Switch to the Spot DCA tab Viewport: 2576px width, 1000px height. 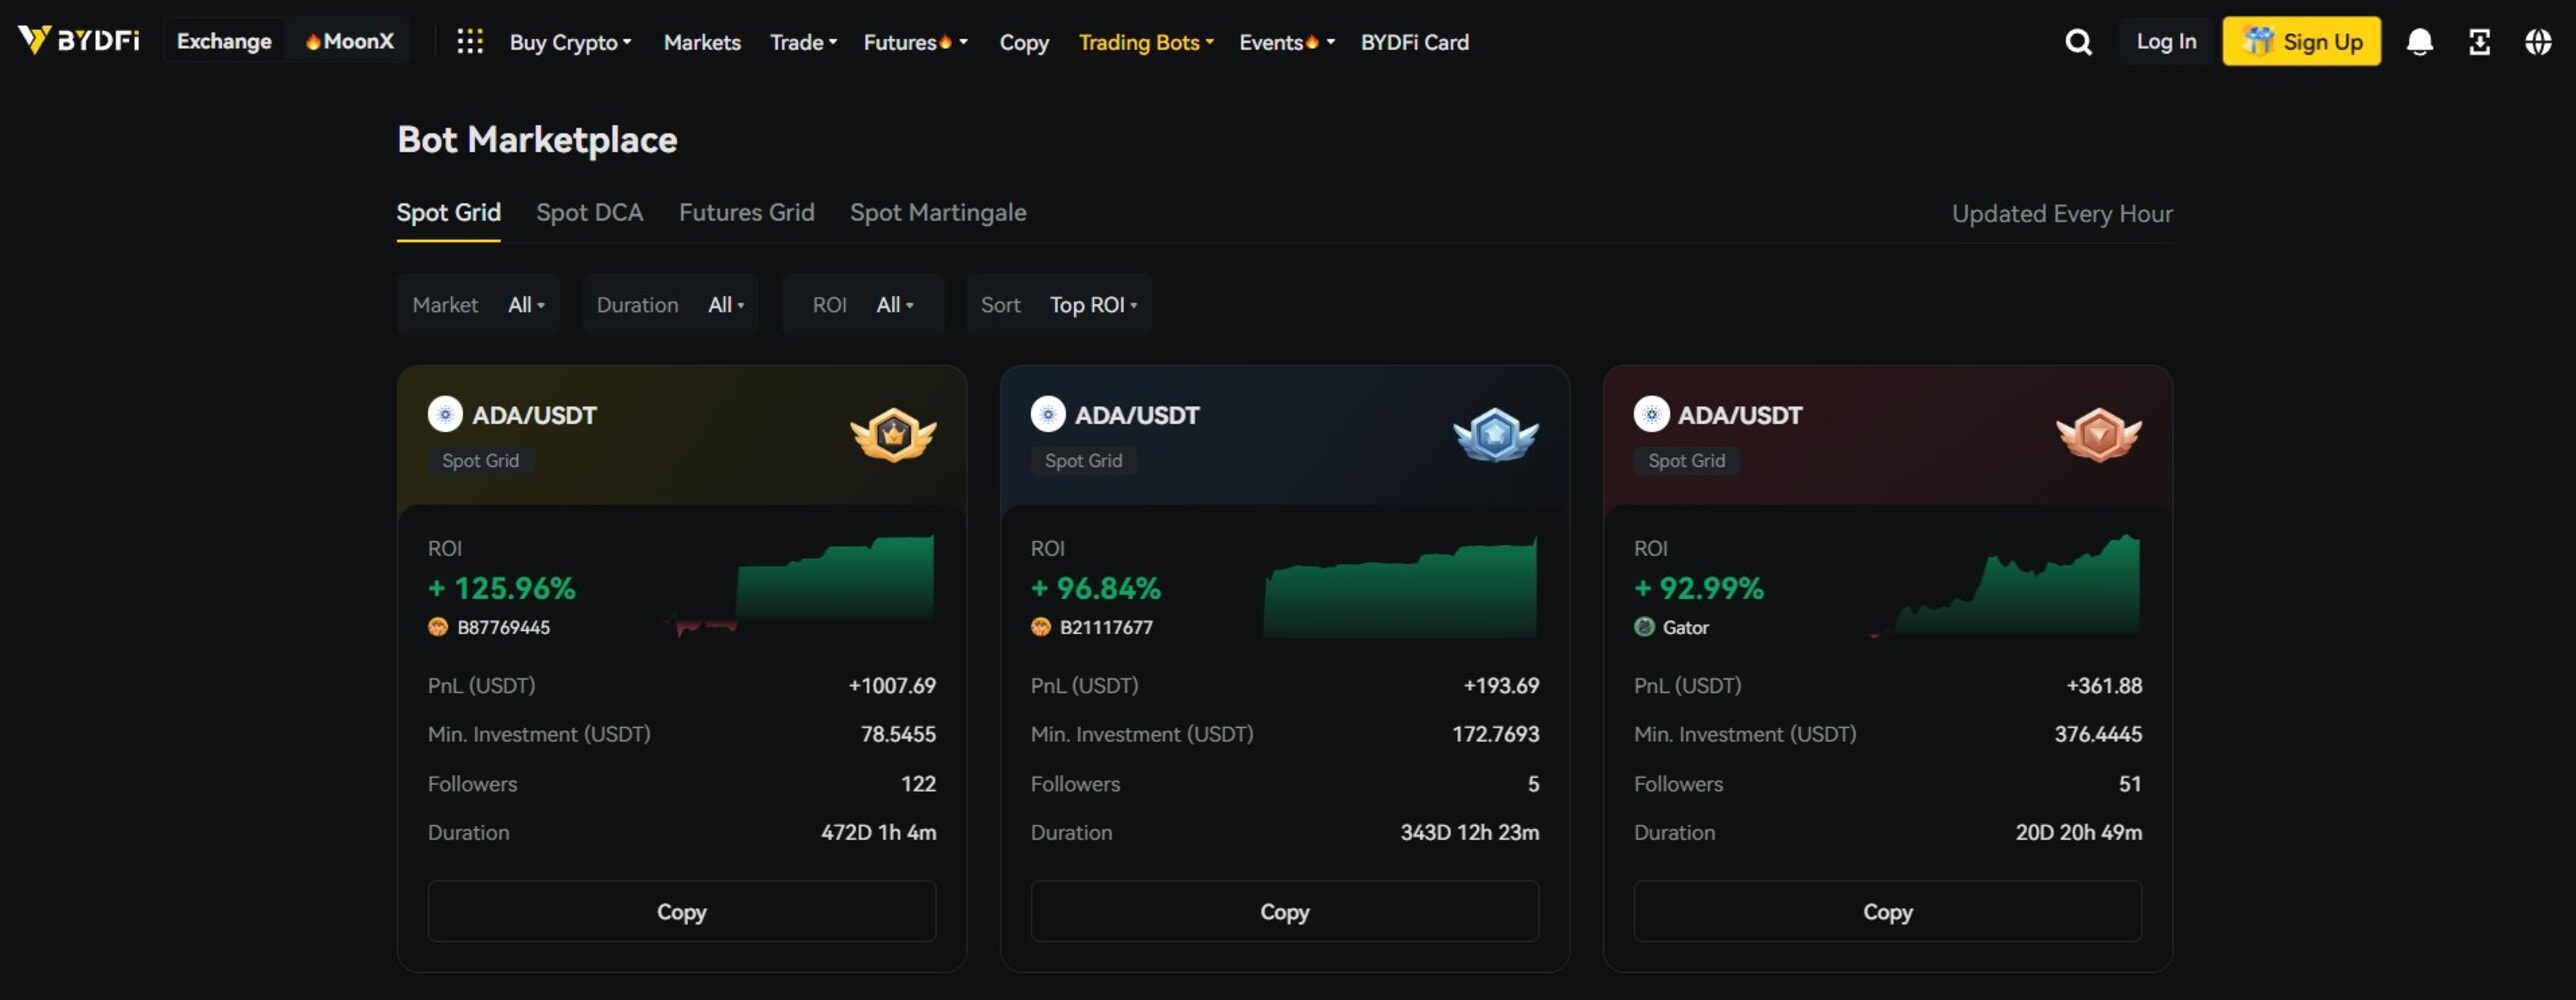[589, 212]
